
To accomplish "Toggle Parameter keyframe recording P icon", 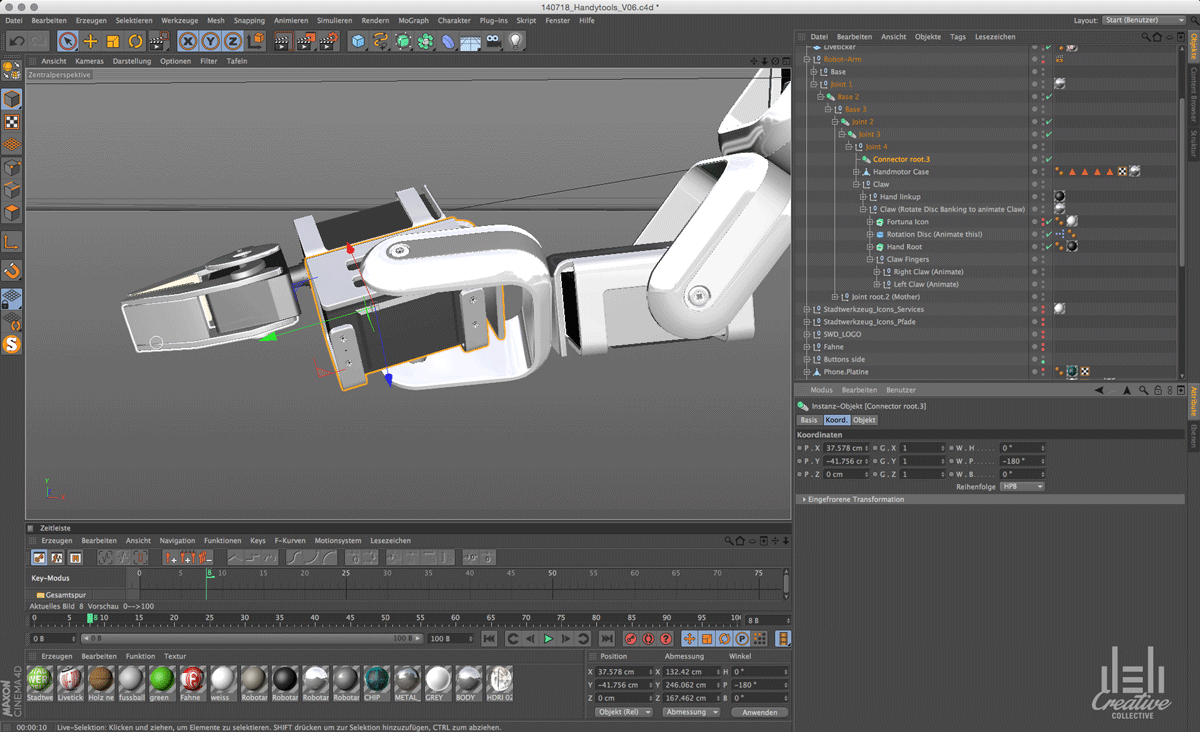I will (x=742, y=638).
